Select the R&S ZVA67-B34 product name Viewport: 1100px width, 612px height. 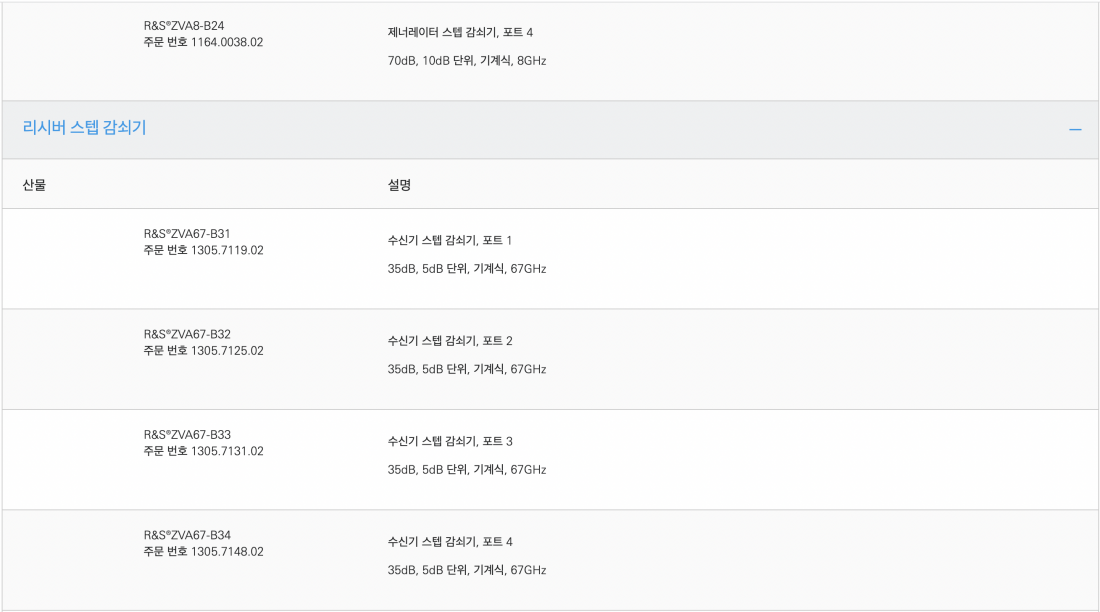pos(187,535)
